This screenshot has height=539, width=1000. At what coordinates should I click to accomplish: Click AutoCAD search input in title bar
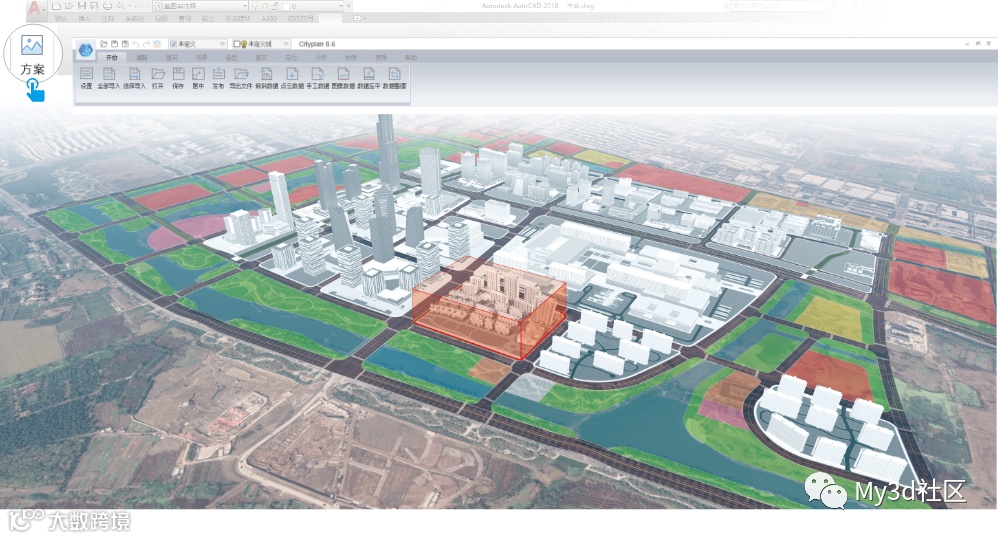click(x=777, y=6)
